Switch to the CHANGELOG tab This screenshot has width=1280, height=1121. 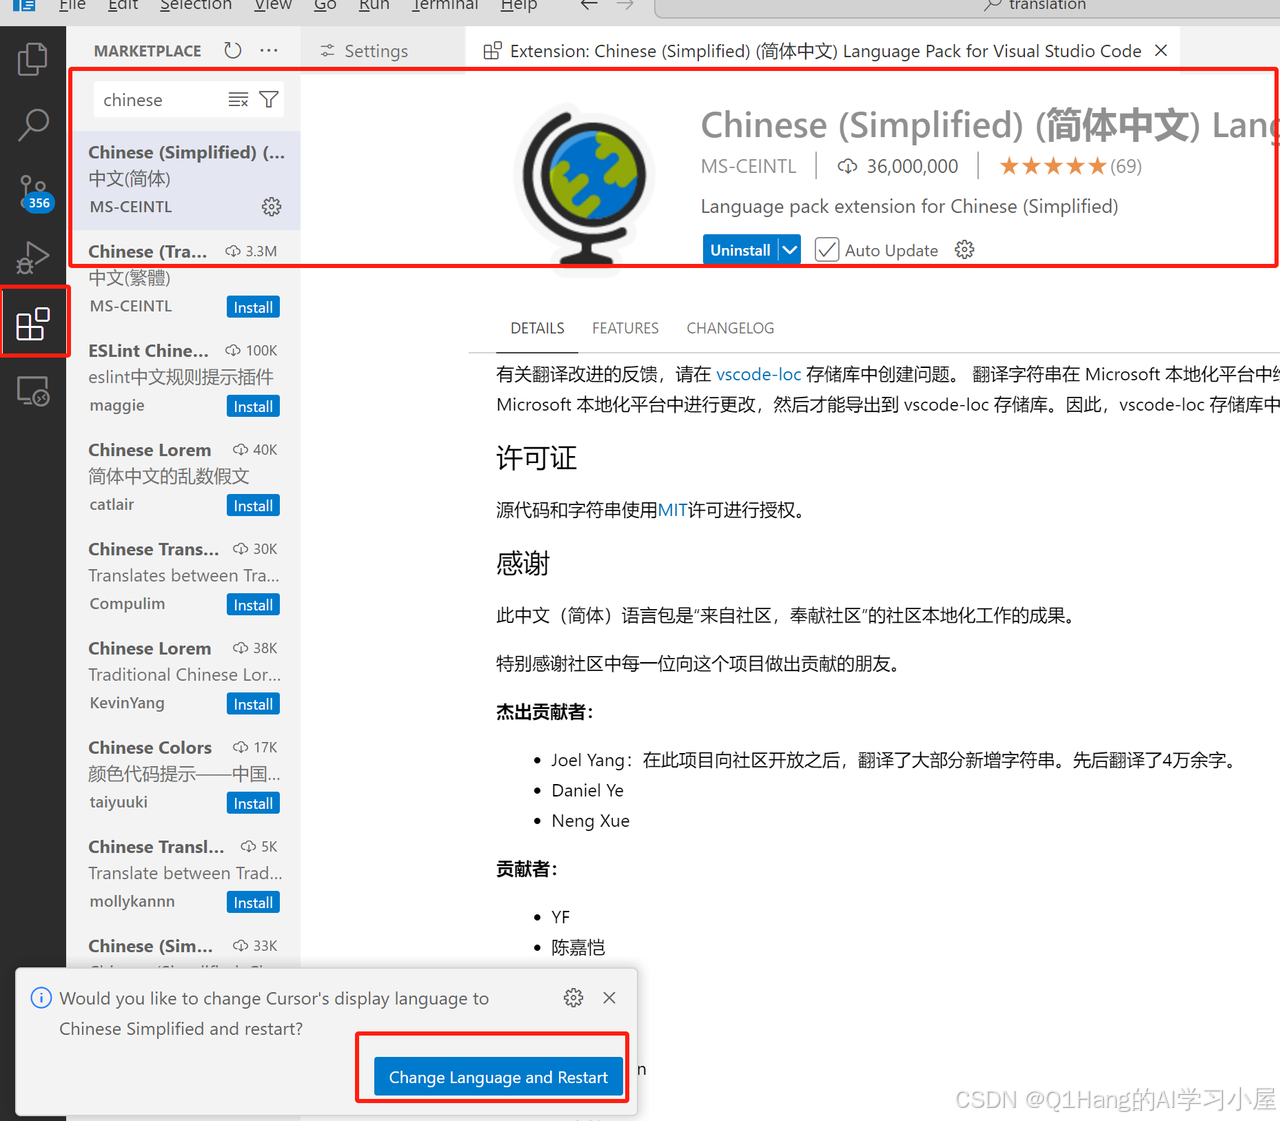click(730, 328)
